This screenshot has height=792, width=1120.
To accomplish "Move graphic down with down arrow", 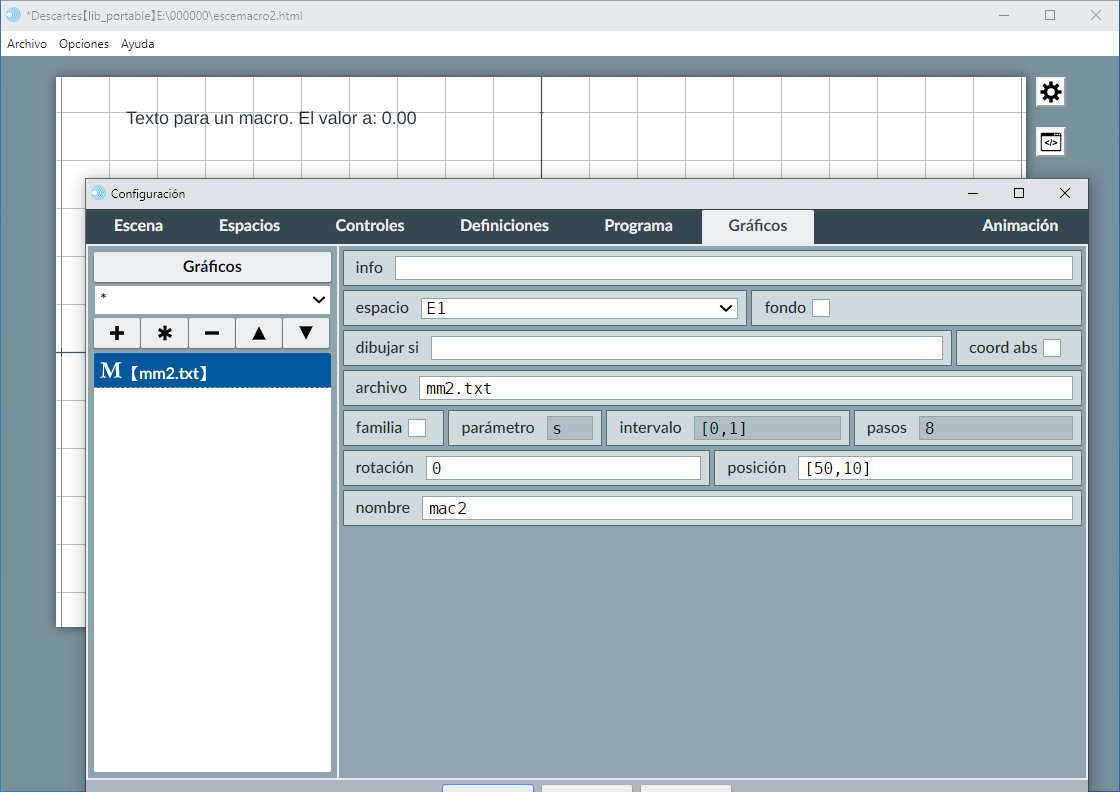I will 306,333.
